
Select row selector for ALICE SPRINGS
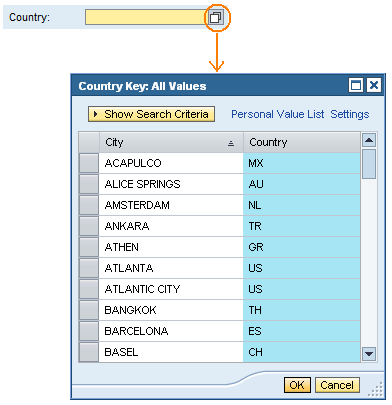(x=89, y=184)
